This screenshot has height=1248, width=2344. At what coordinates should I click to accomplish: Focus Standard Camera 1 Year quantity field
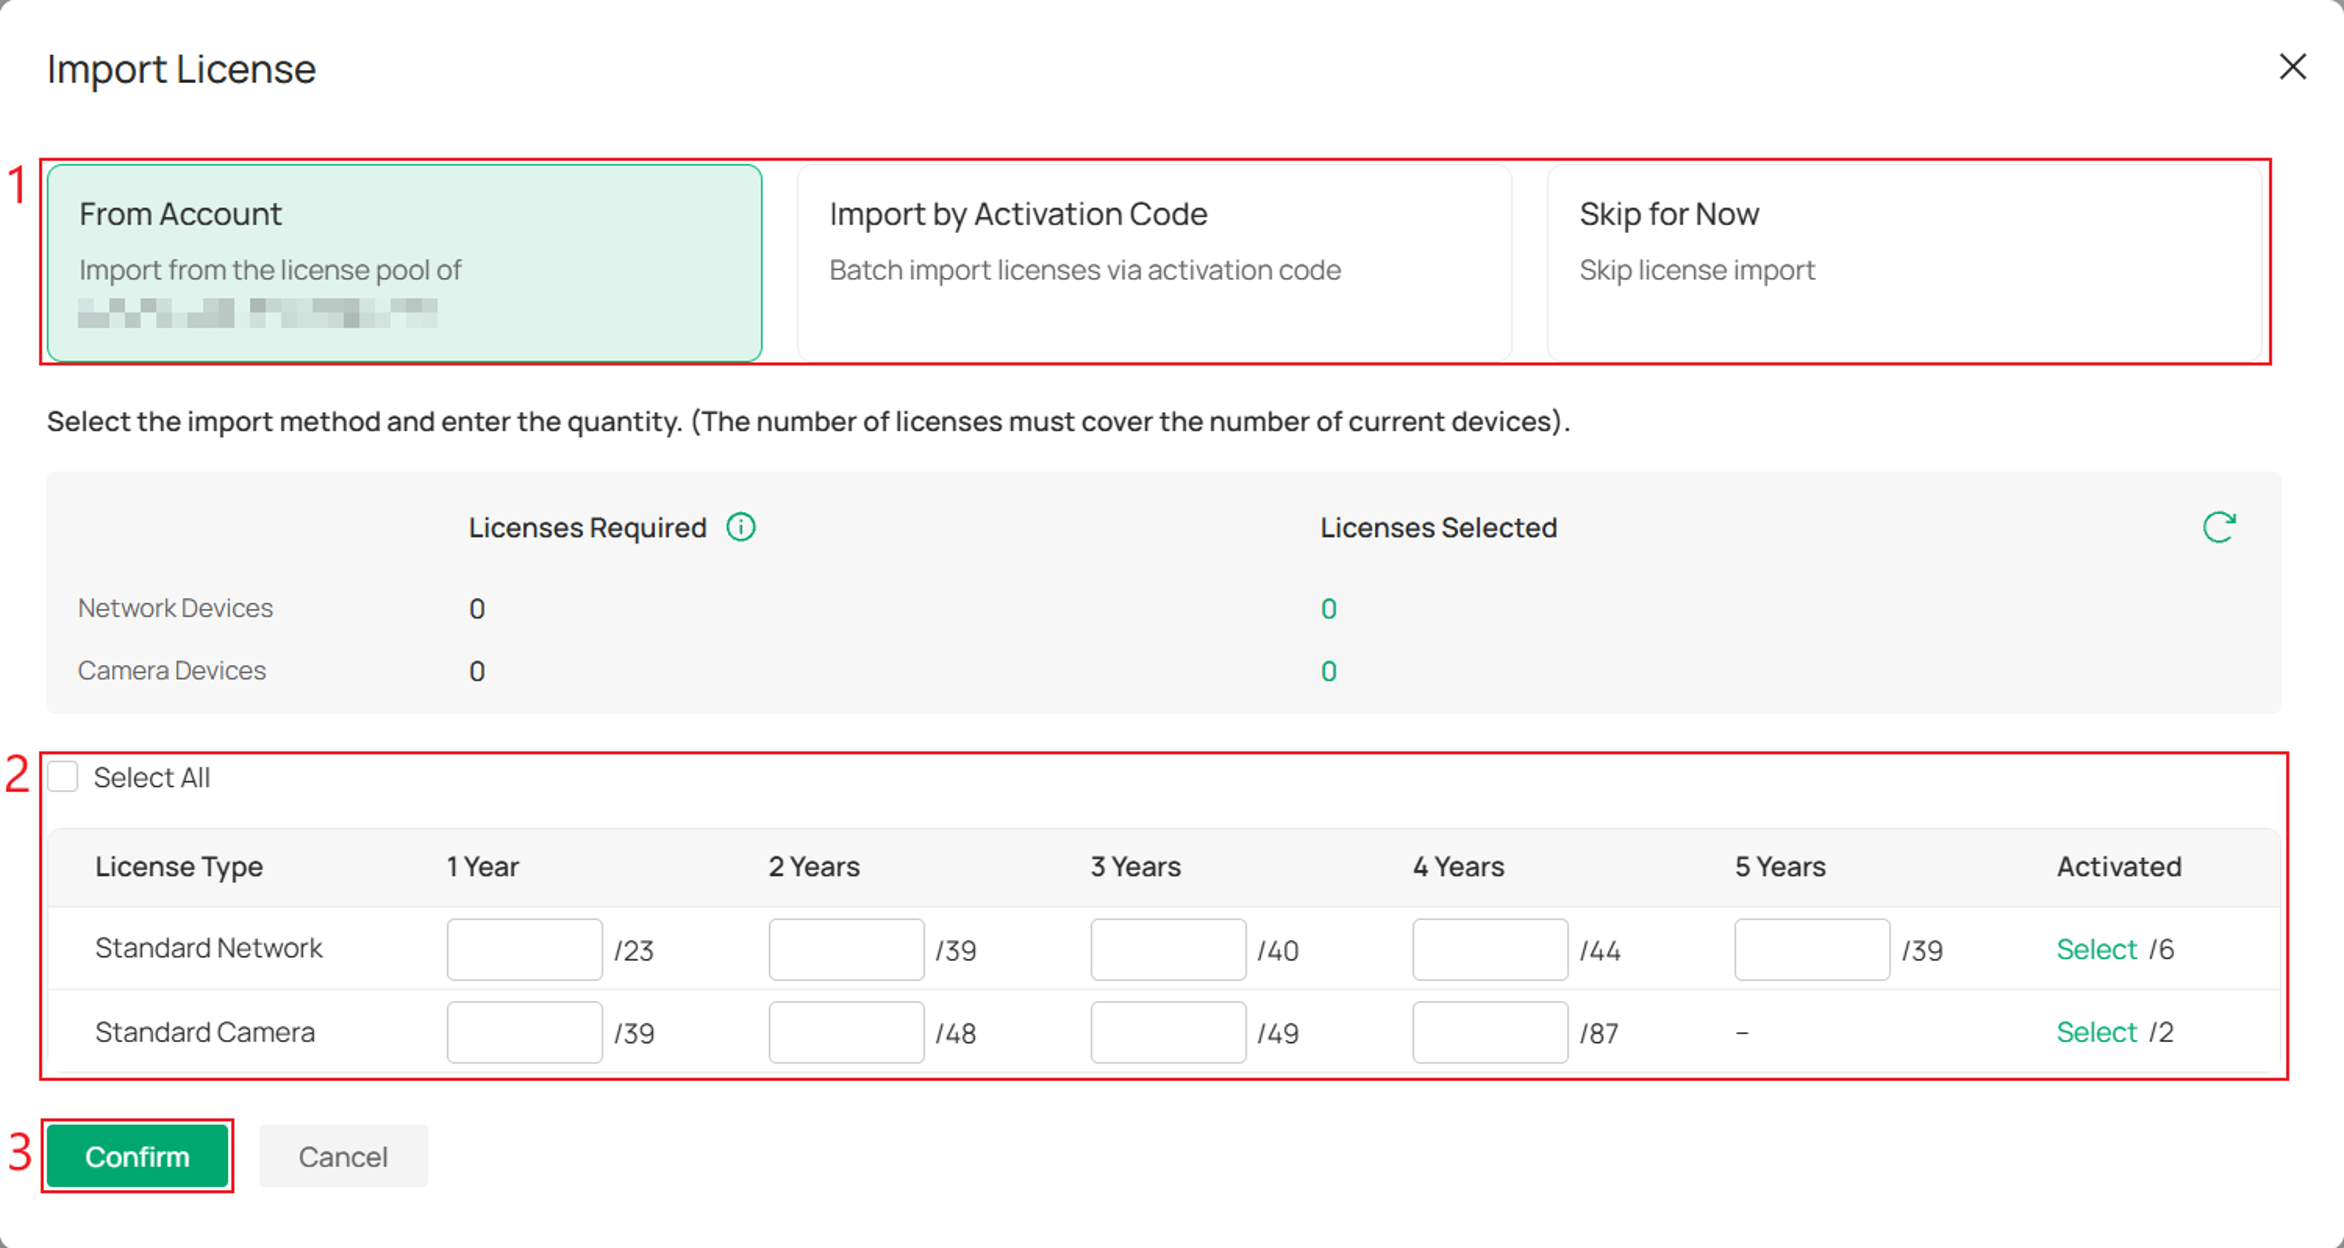[x=524, y=1032]
